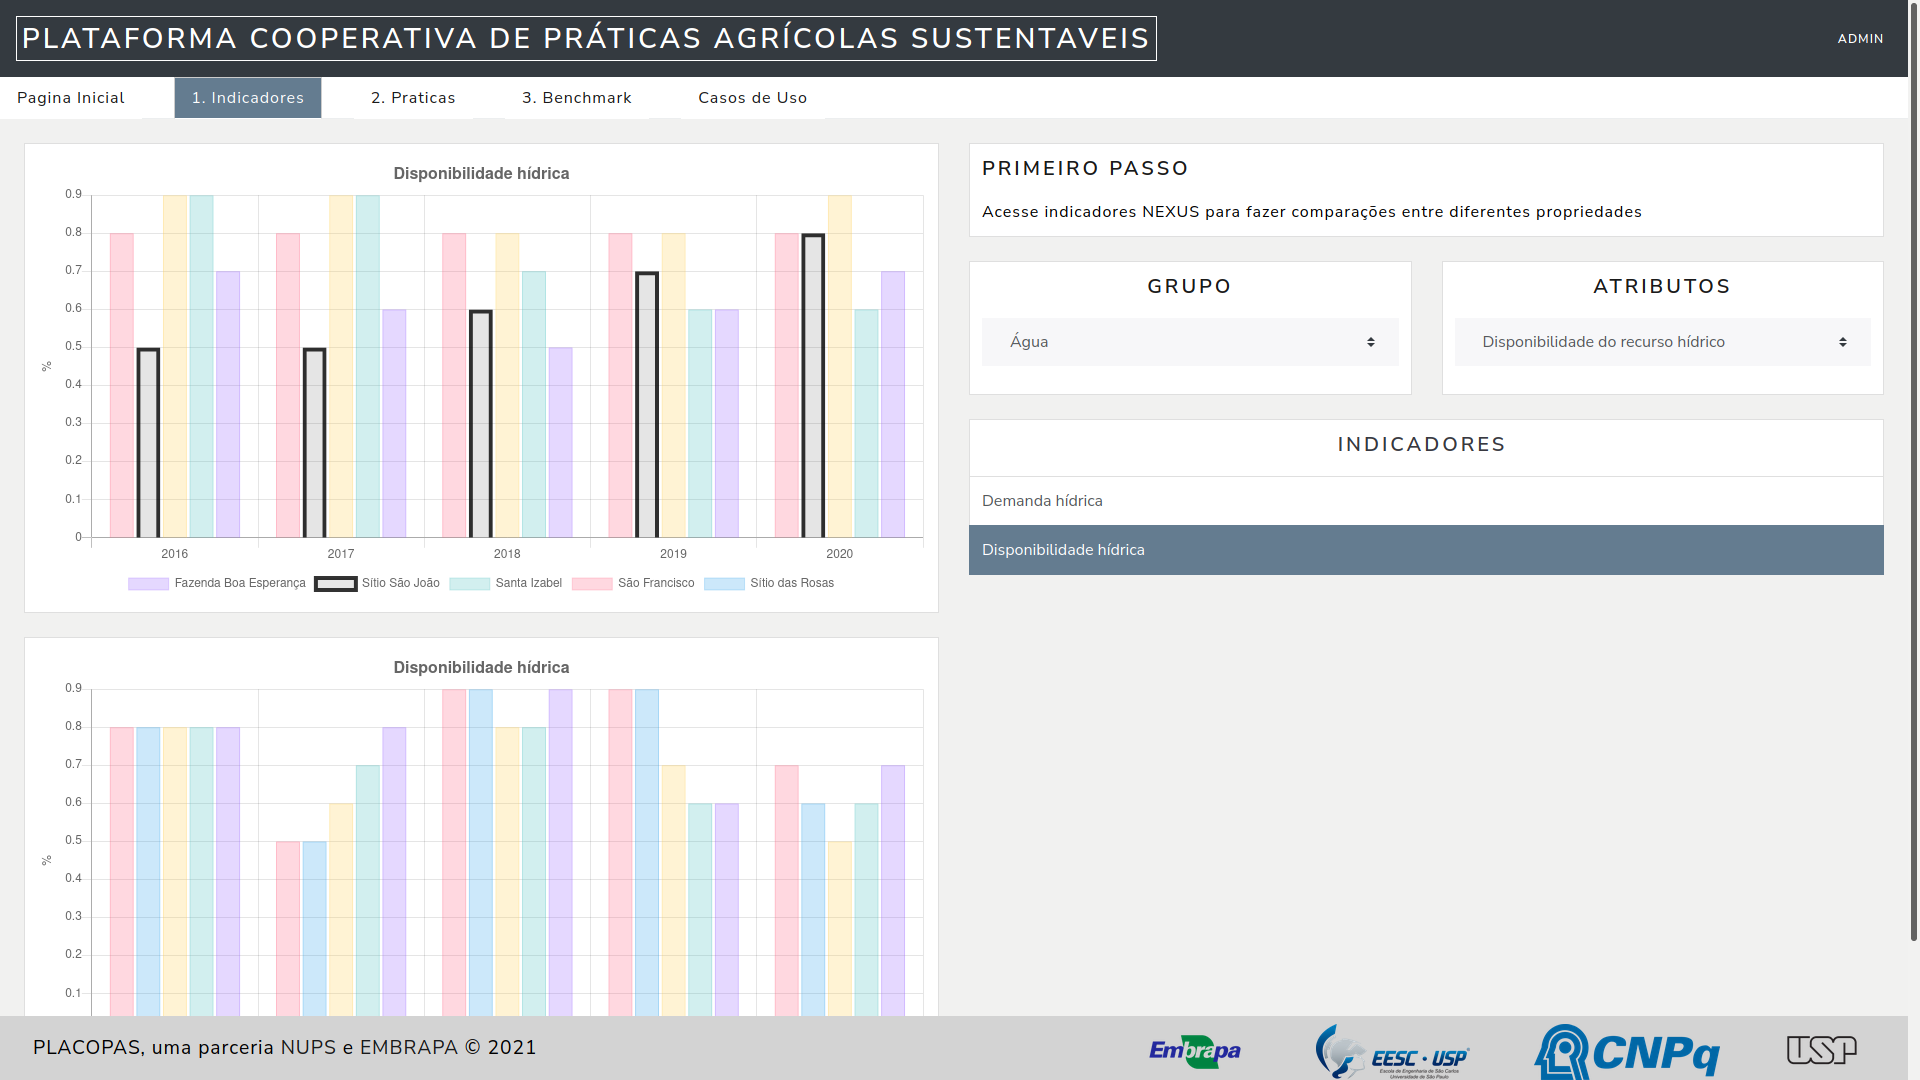Open the Pagina Inicial tab
This screenshot has height=1080, width=1920.
[x=71, y=98]
